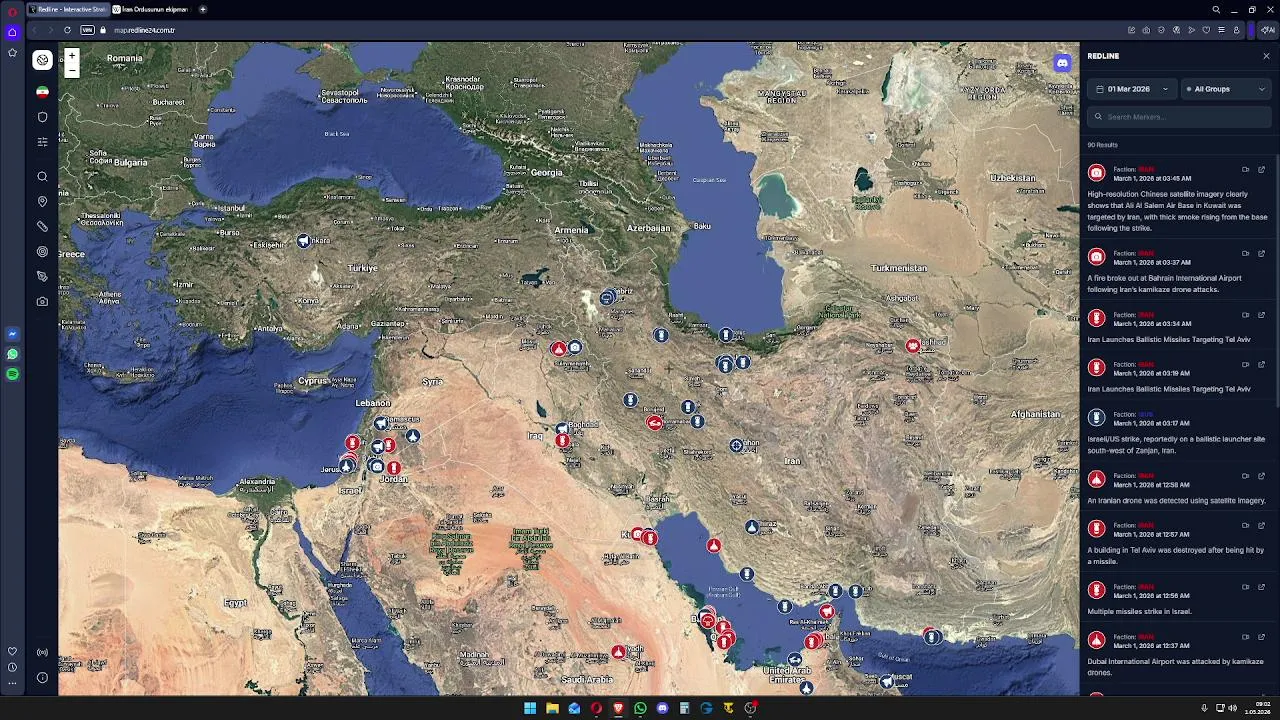Select Tel Aviv building destroyed report

1177,543
